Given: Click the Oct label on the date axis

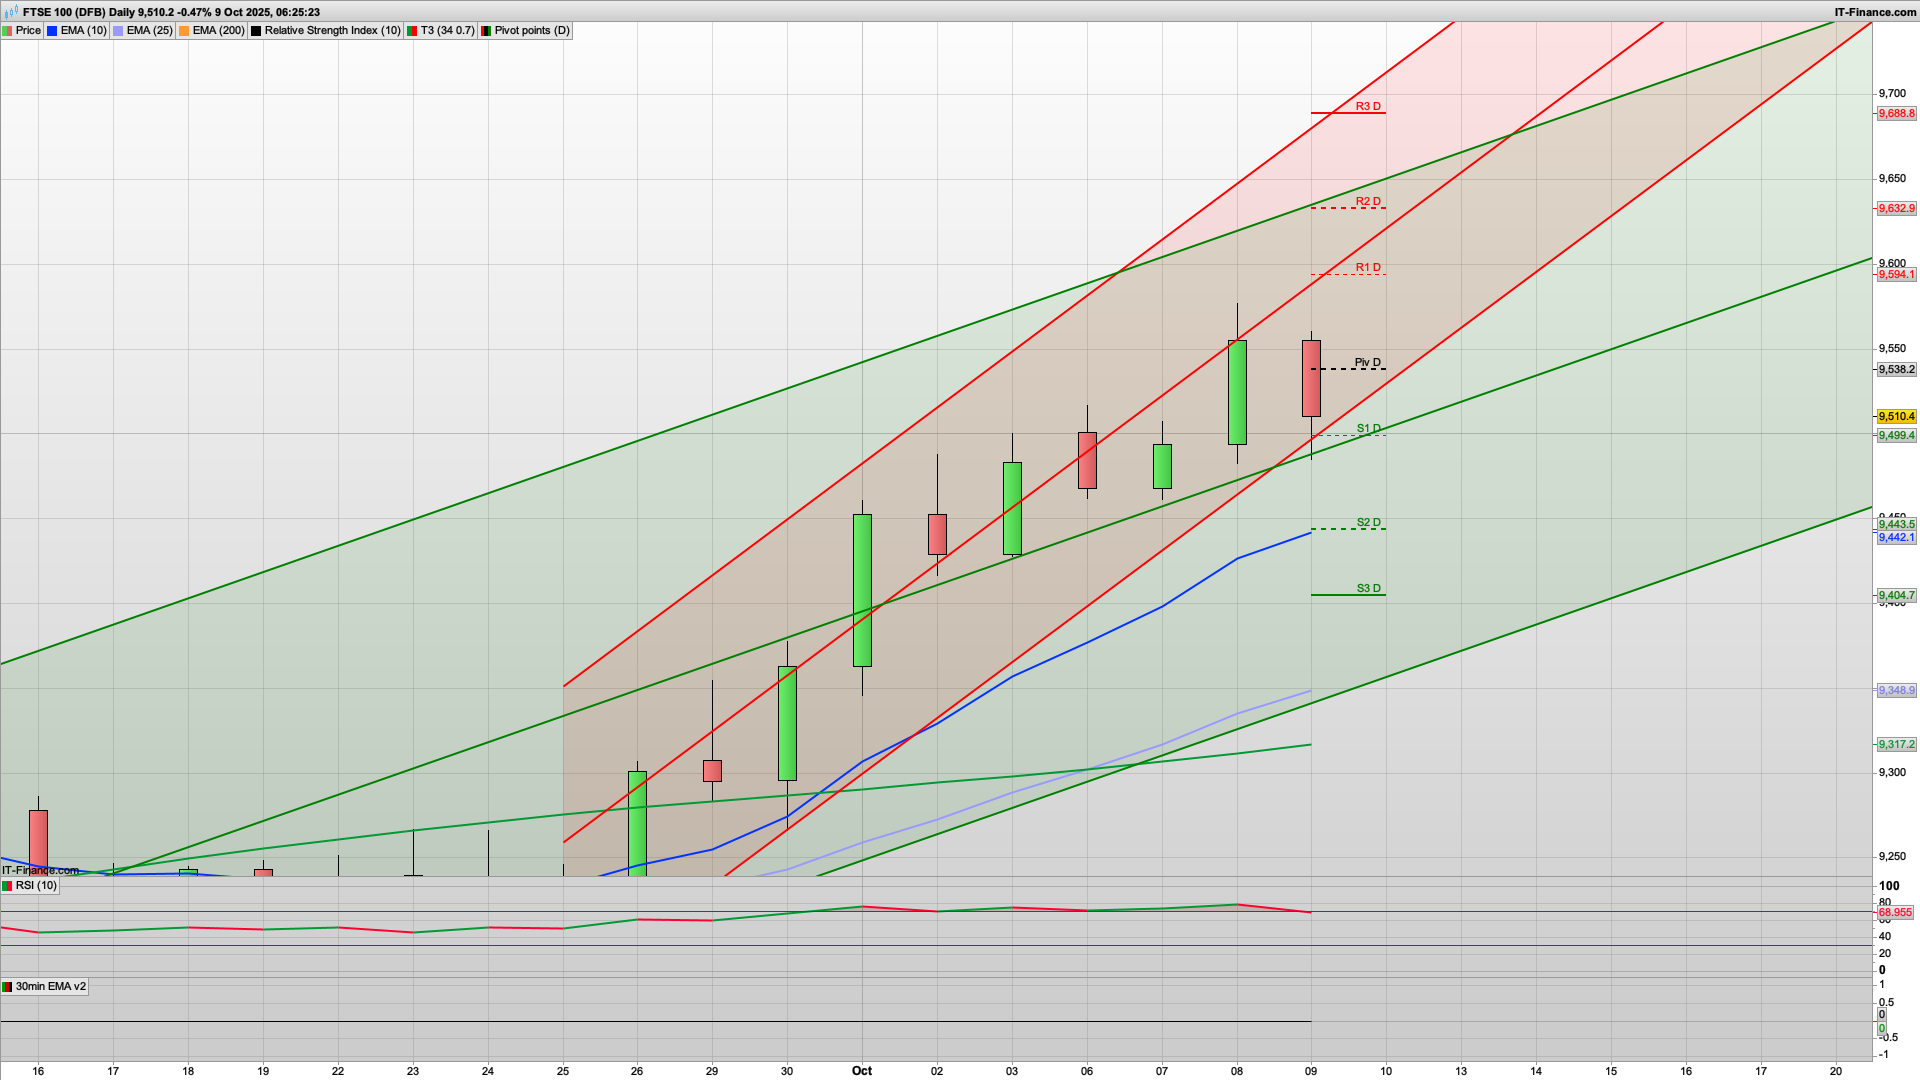Looking at the screenshot, I should click(x=861, y=1071).
